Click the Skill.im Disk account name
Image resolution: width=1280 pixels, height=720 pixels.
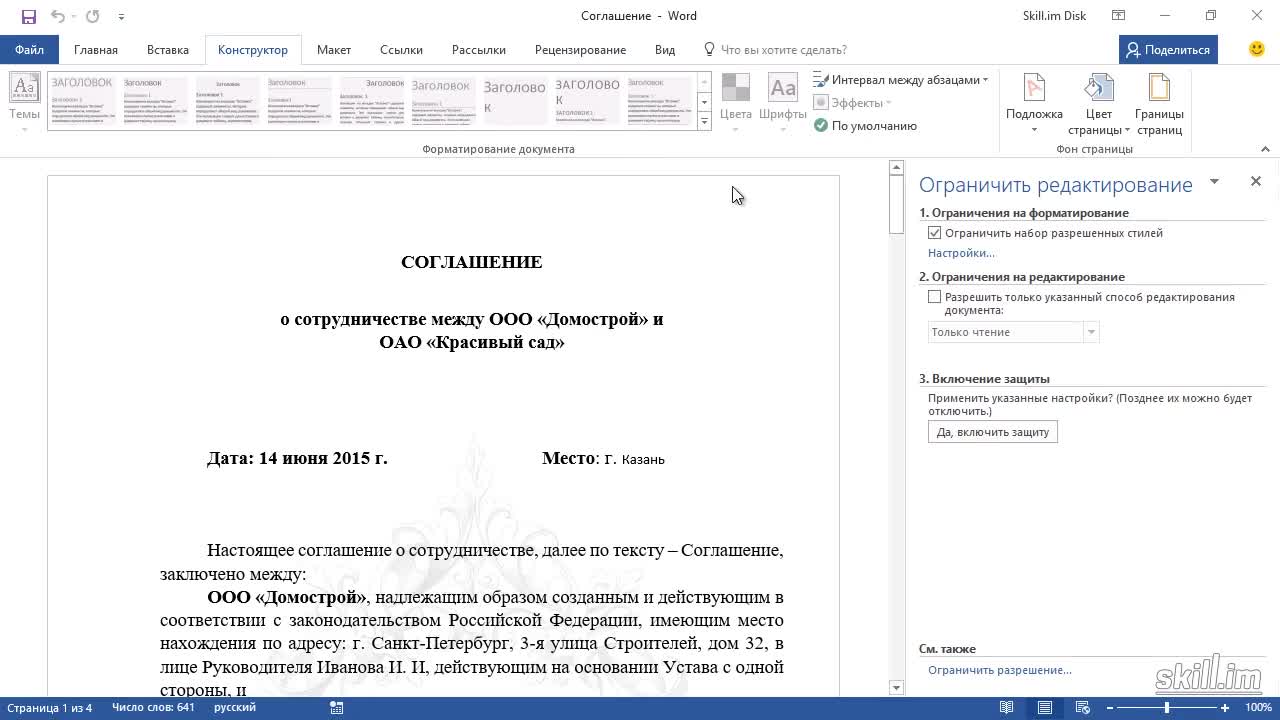point(1054,16)
